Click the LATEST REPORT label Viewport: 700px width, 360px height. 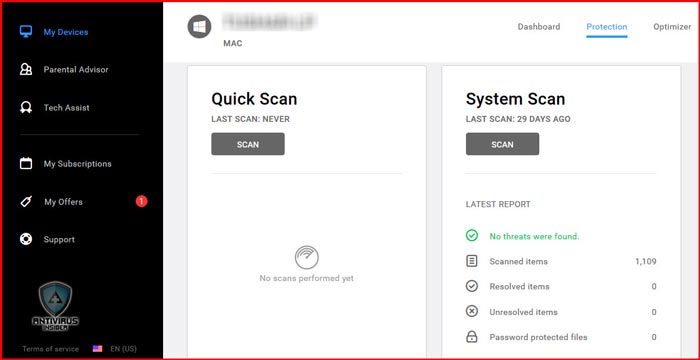point(498,204)
